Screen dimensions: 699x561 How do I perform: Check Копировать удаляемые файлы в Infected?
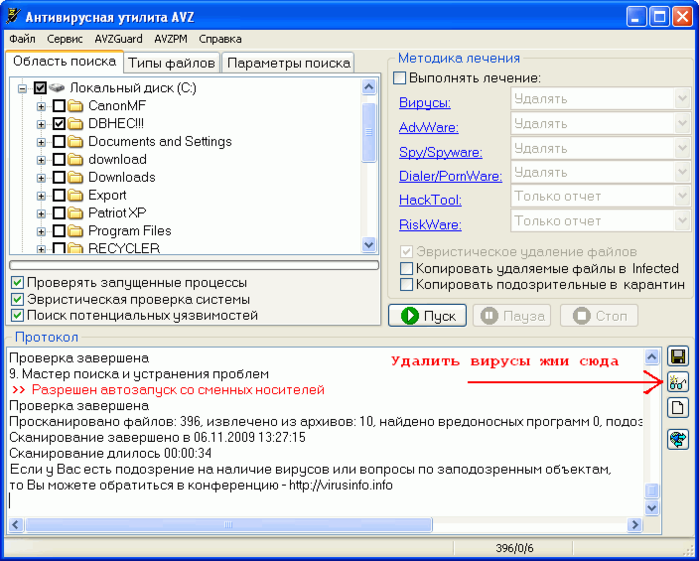click(406, 268)
